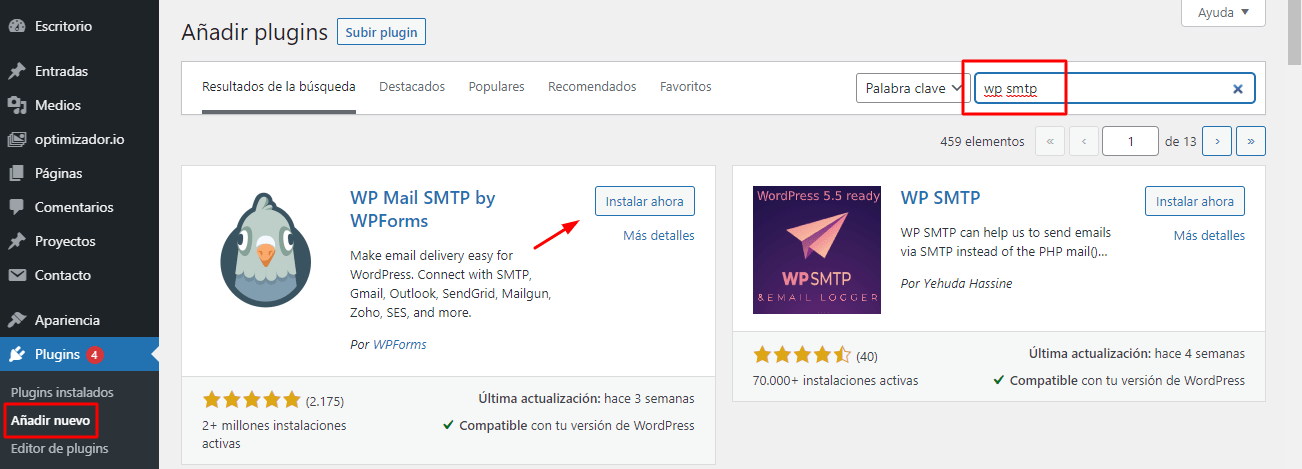Click the Páginas pages icon
Image resolution: width=1302 pixels, height=469 pixels.
[16, 173]
